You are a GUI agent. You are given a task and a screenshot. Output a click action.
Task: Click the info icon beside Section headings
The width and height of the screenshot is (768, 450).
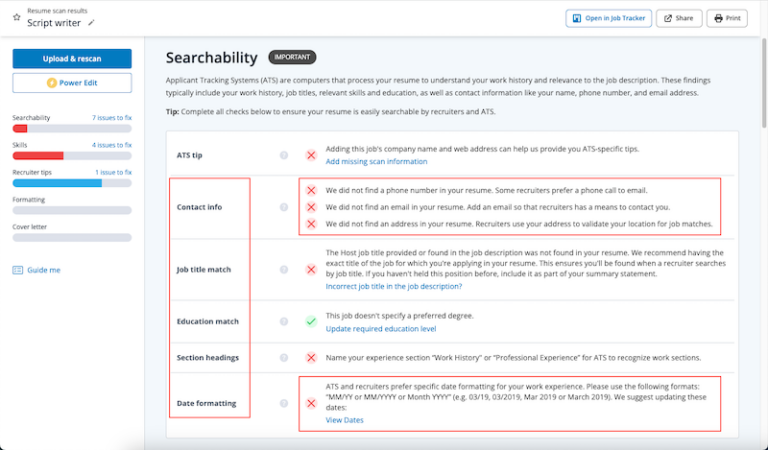pyautogui.click(x=284, y=357)
